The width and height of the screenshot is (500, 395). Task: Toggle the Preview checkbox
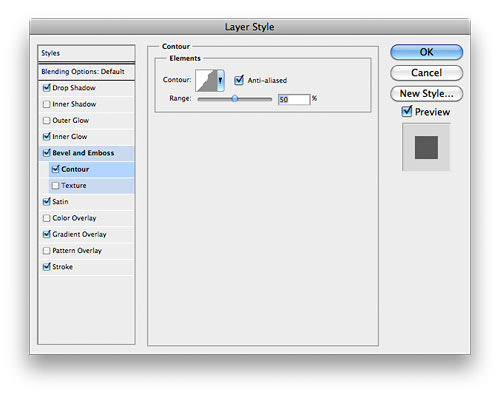click(407, 111)
